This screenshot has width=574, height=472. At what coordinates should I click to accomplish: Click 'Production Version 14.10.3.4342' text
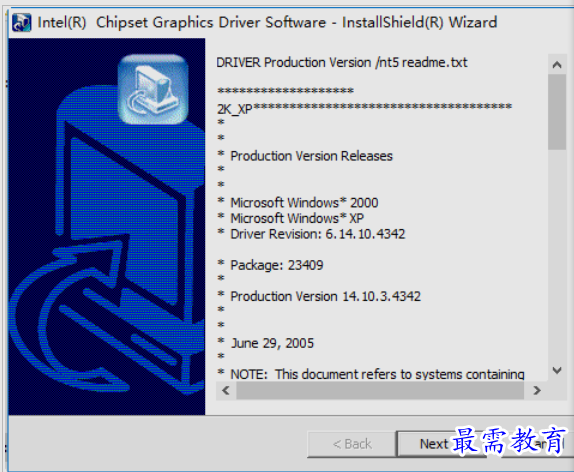click(325, 296)
